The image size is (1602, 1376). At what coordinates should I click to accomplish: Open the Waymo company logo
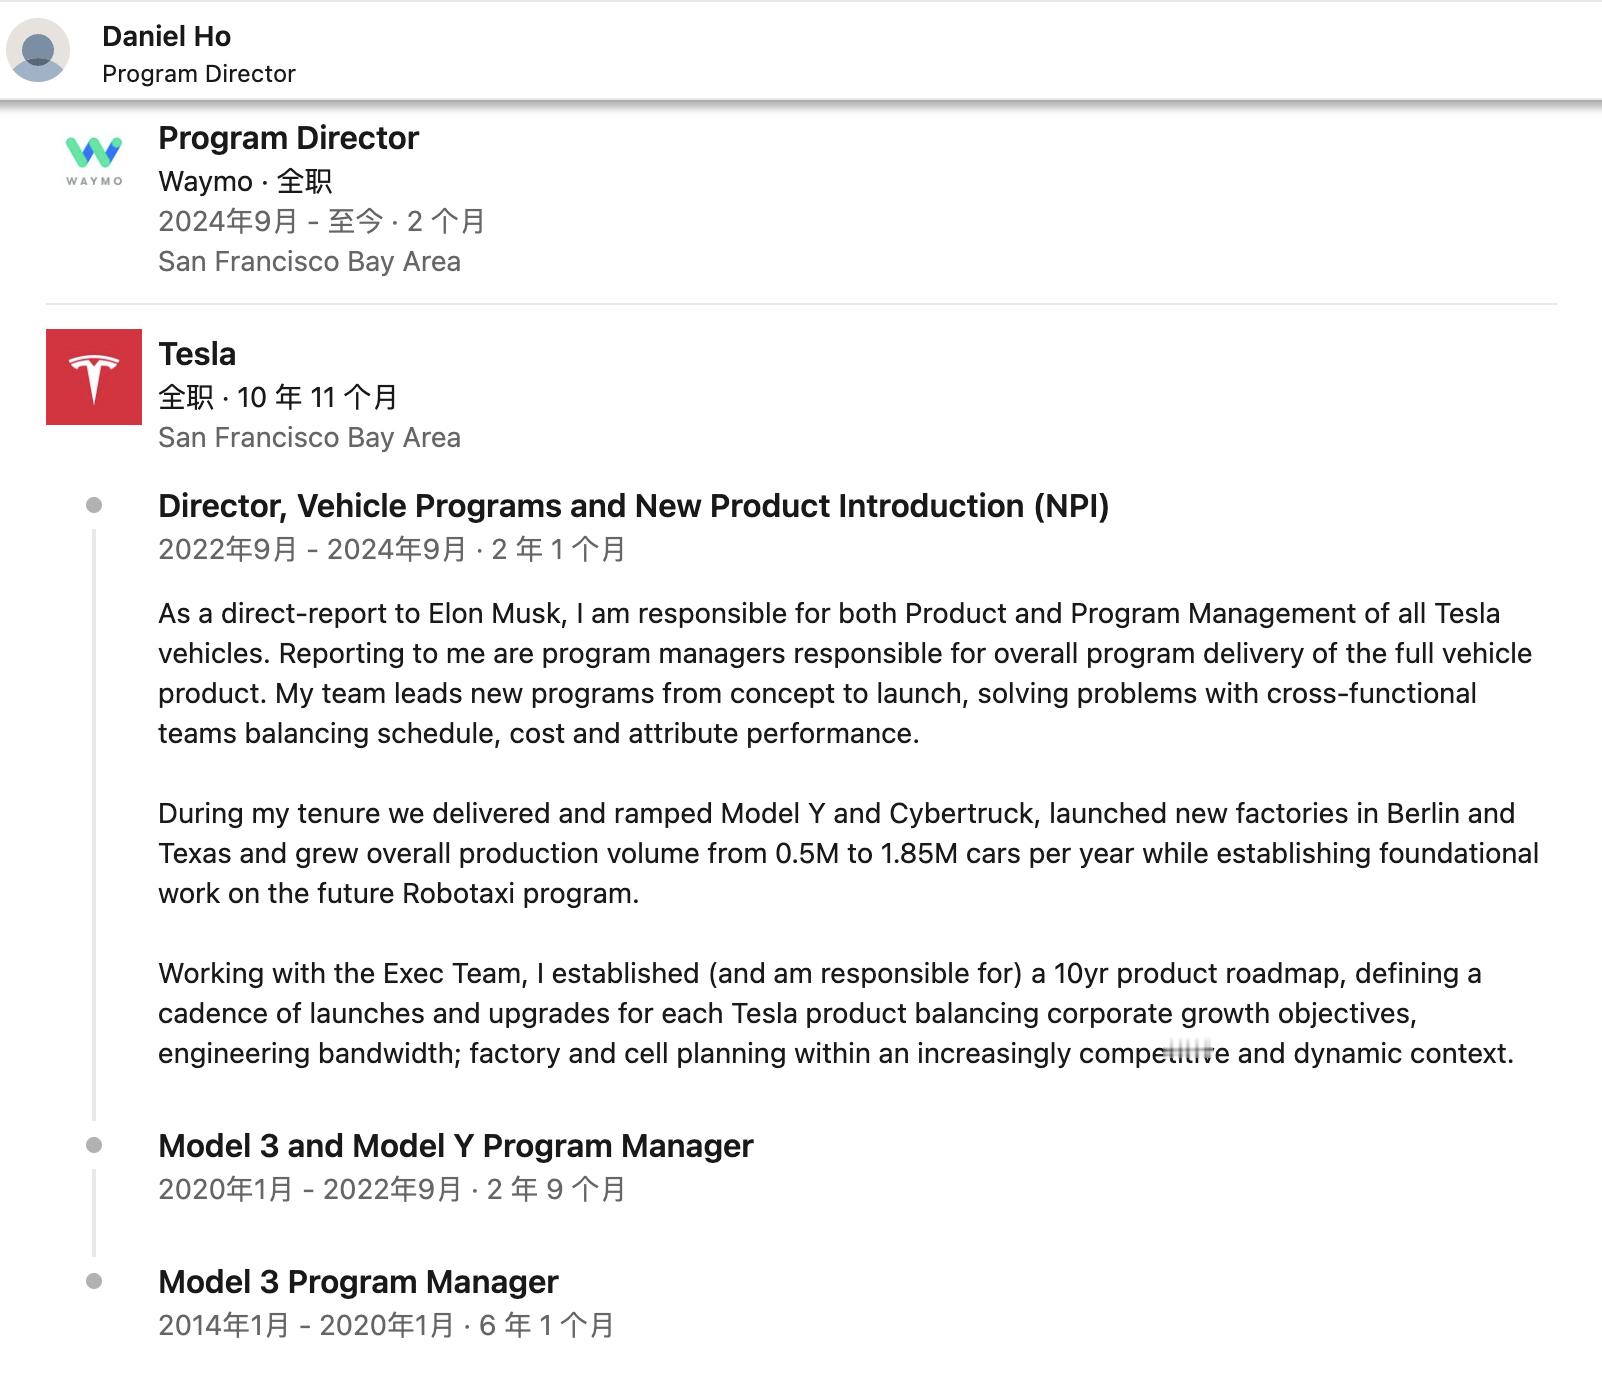(x=94, y=162)
